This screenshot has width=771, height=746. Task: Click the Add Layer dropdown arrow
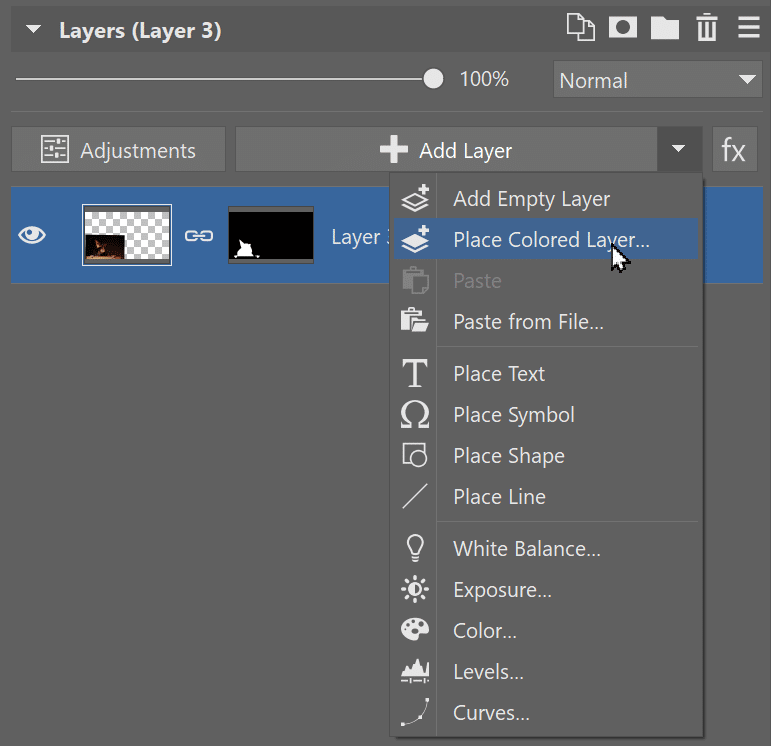click(679, 150)
